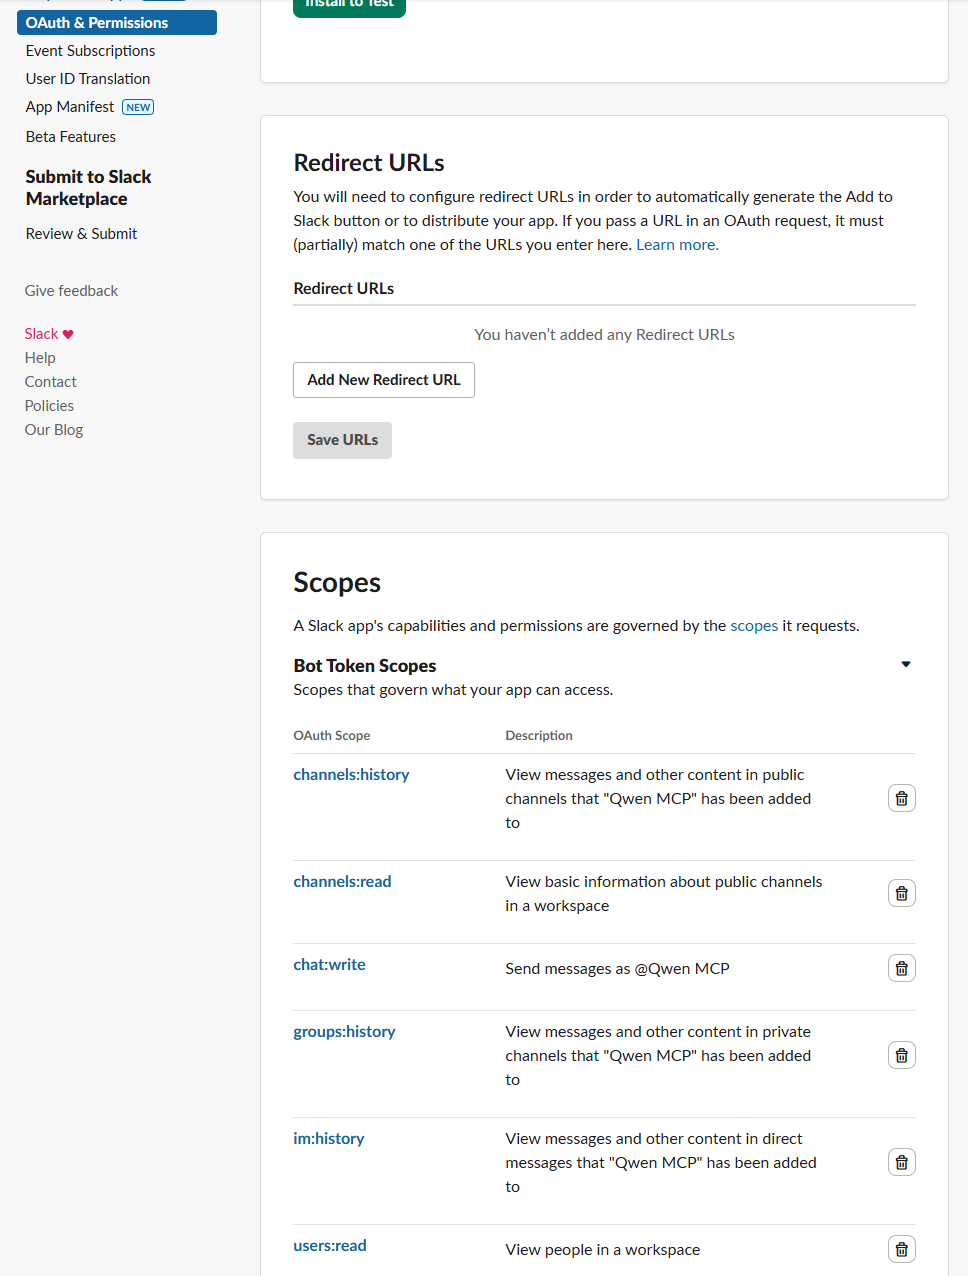Viewport: 968px width, 1276px height.
Task: Navigate to Beta Features
Action: pos(71,137)
